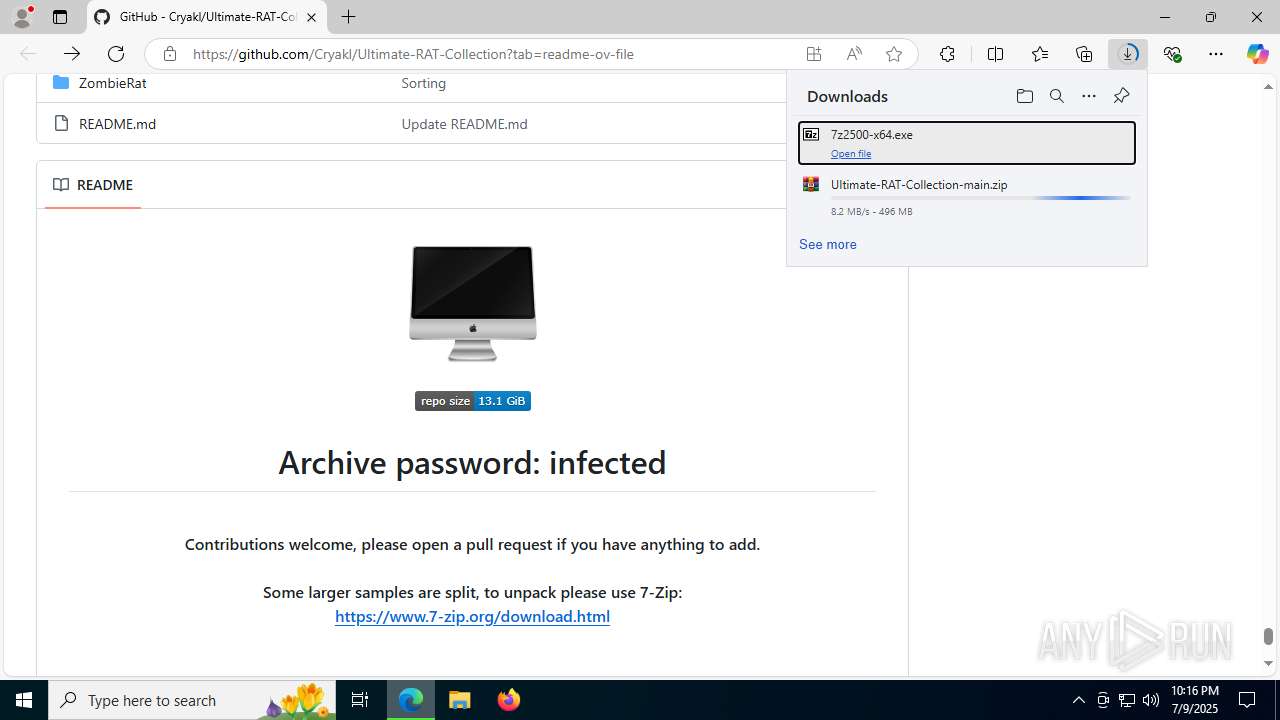Screen dimensions: 1280x720
Task: Select Ultimate-RAT-Collection-main.zip download entry
Action: pyautogui.click(x=966, y=197)
